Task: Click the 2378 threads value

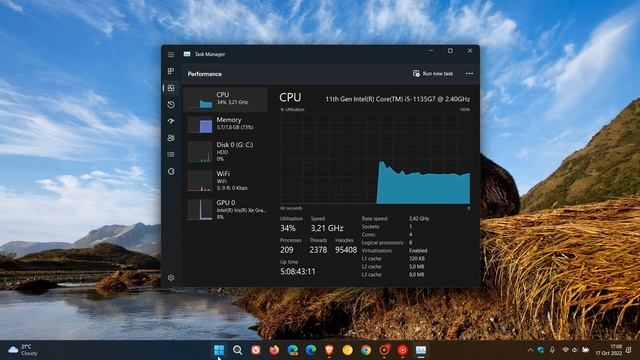Action: click(318, 250)
